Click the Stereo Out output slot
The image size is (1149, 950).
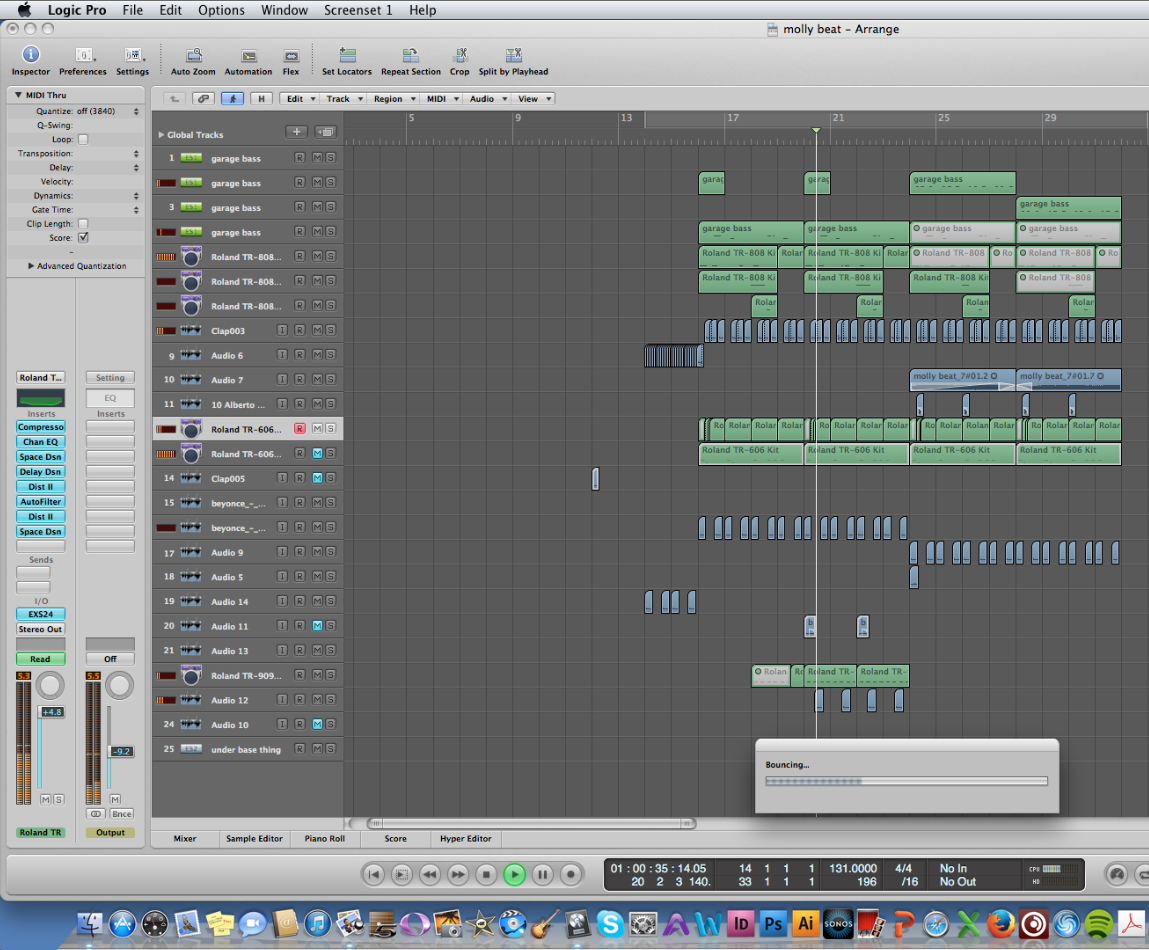pyautogui.click(x=41, y=629)
